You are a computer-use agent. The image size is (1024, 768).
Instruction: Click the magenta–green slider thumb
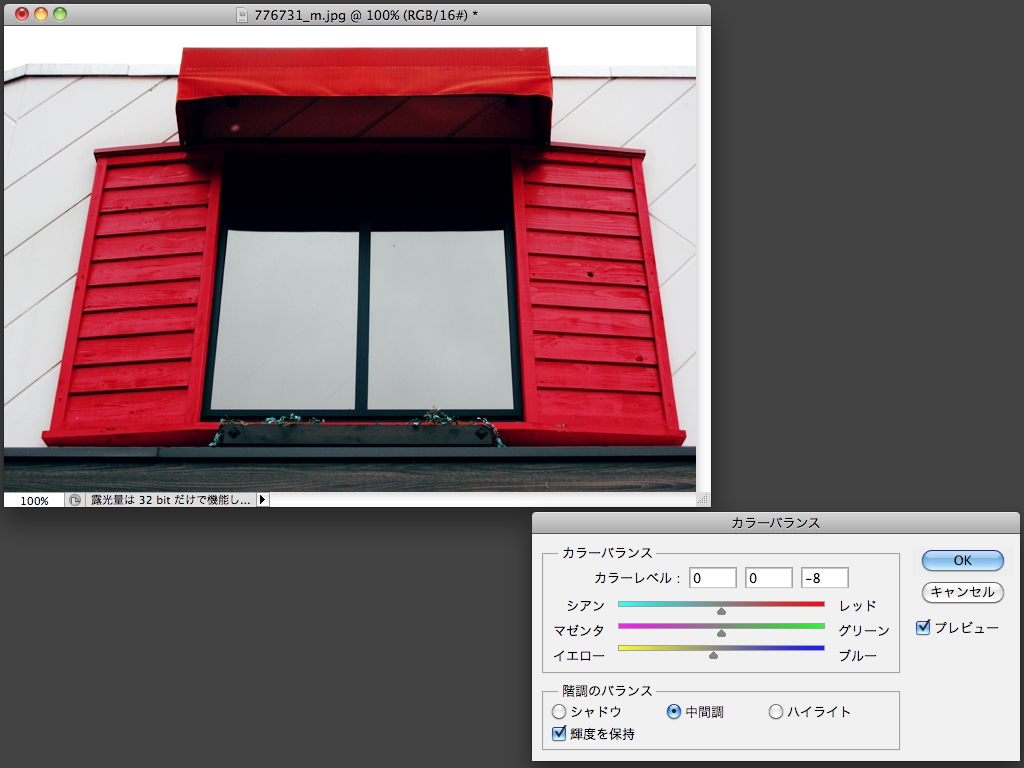721,633
